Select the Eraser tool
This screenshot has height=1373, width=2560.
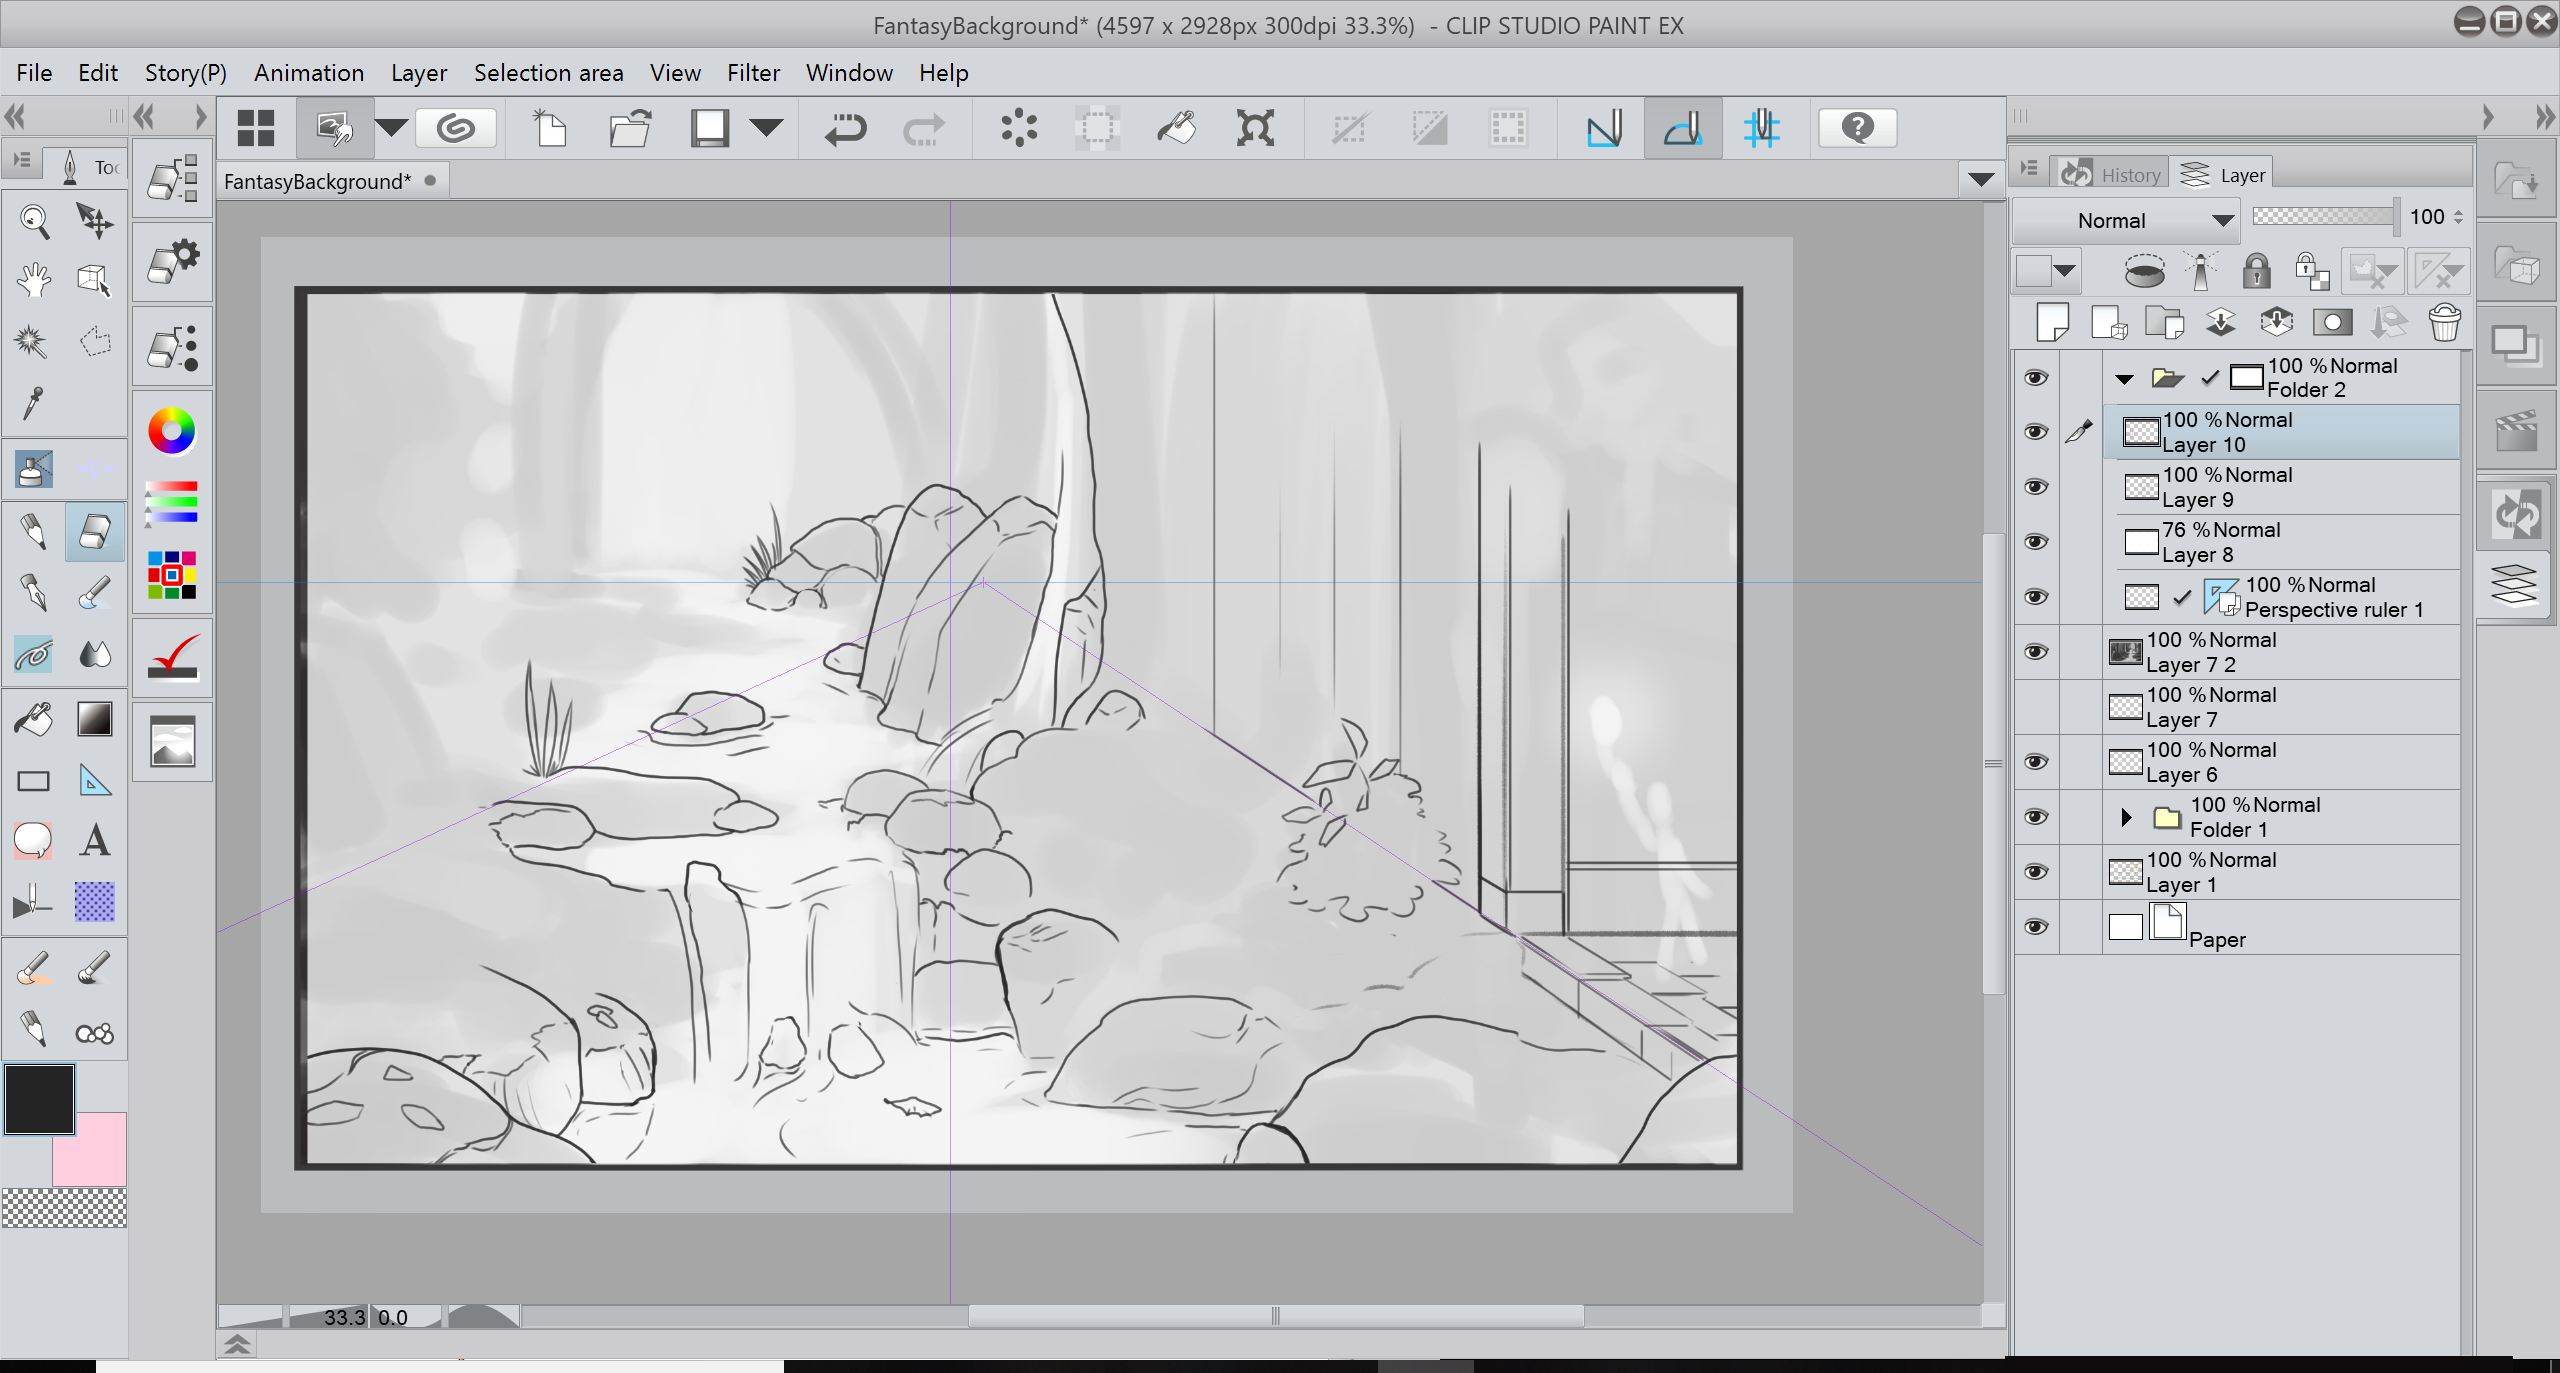point(95,532)
